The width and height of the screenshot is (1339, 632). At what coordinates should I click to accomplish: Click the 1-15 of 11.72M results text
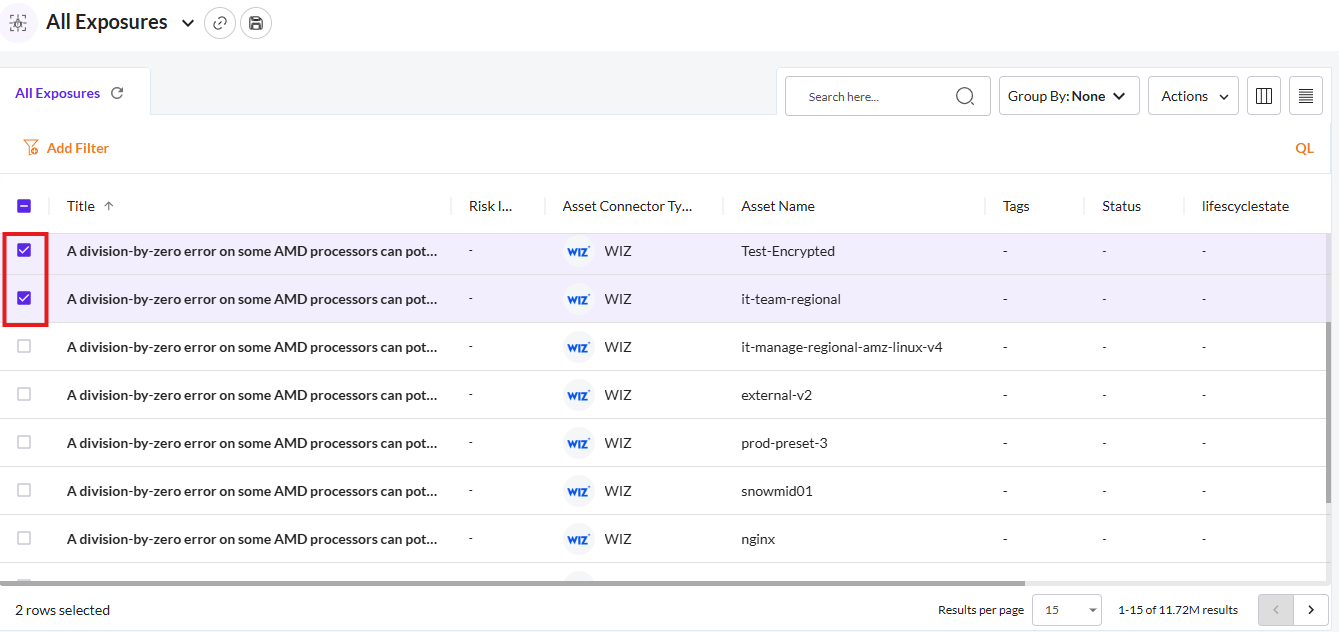point(1178,610)
